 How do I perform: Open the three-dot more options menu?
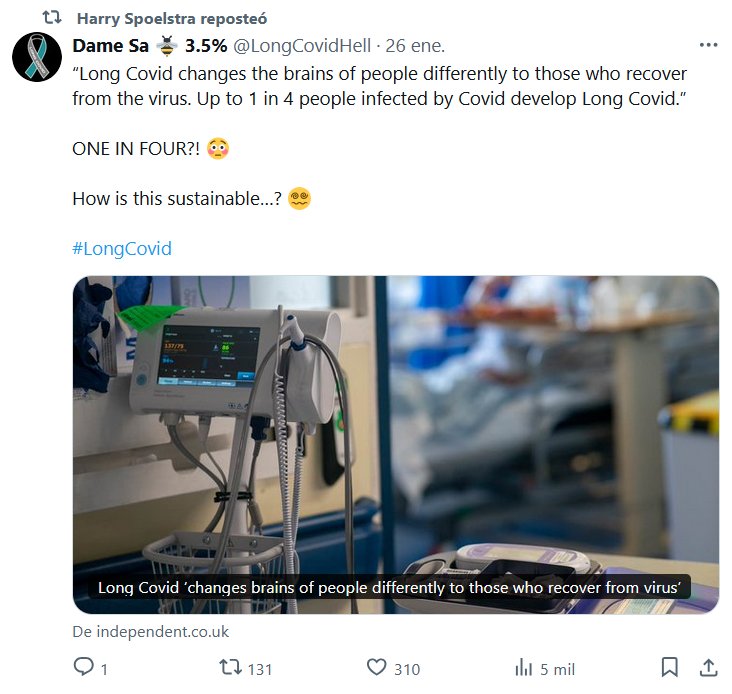708,45
